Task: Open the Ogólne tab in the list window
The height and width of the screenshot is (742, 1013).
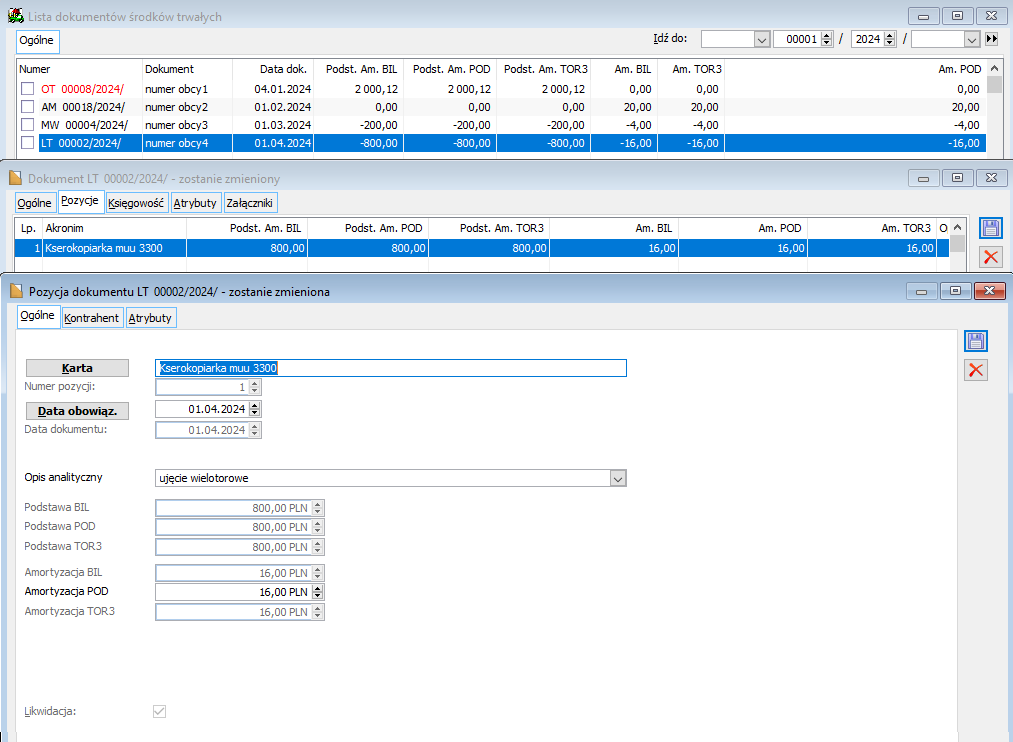Action: point(37,41)
